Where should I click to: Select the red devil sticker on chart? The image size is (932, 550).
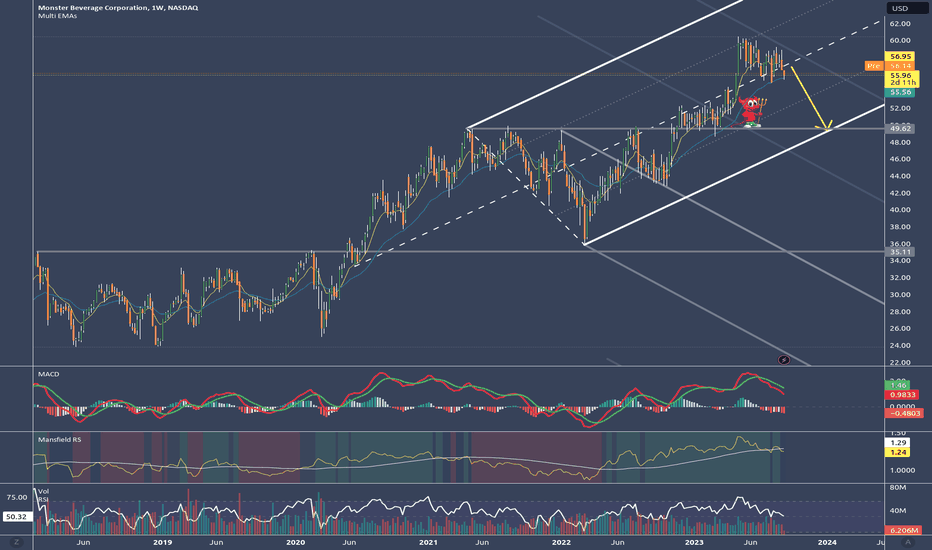pos(751,112)
